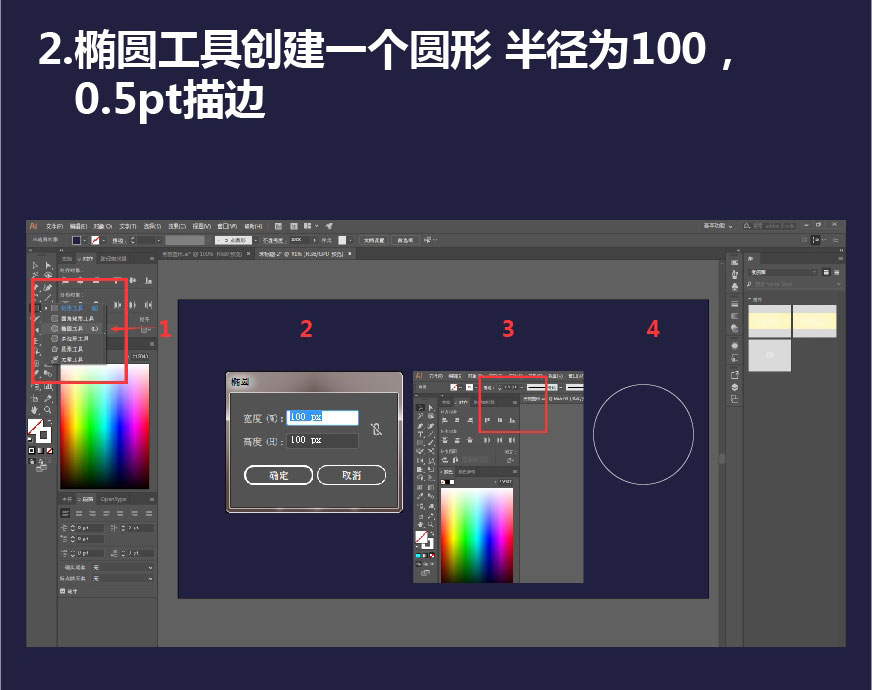Screen dimensions: 872x690
Task: Open the change screen mode icon
Action: pos(41,468)
